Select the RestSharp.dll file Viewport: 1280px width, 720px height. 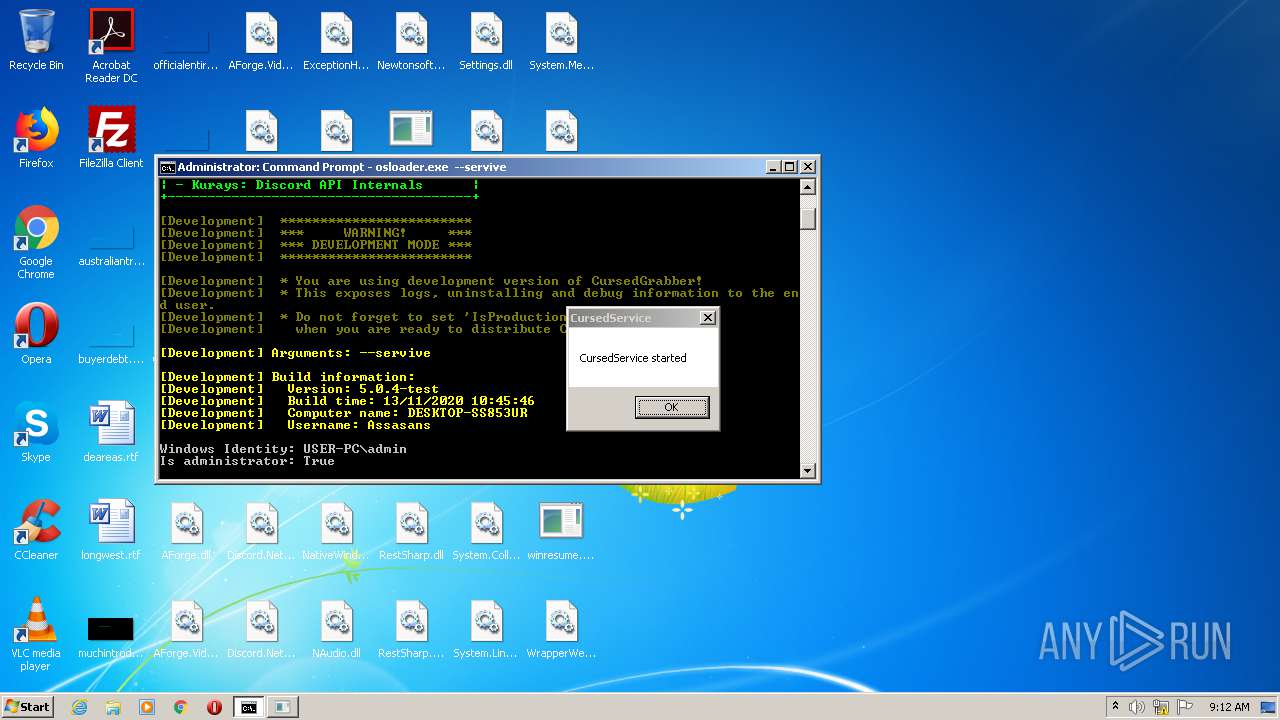click(411, 530)
